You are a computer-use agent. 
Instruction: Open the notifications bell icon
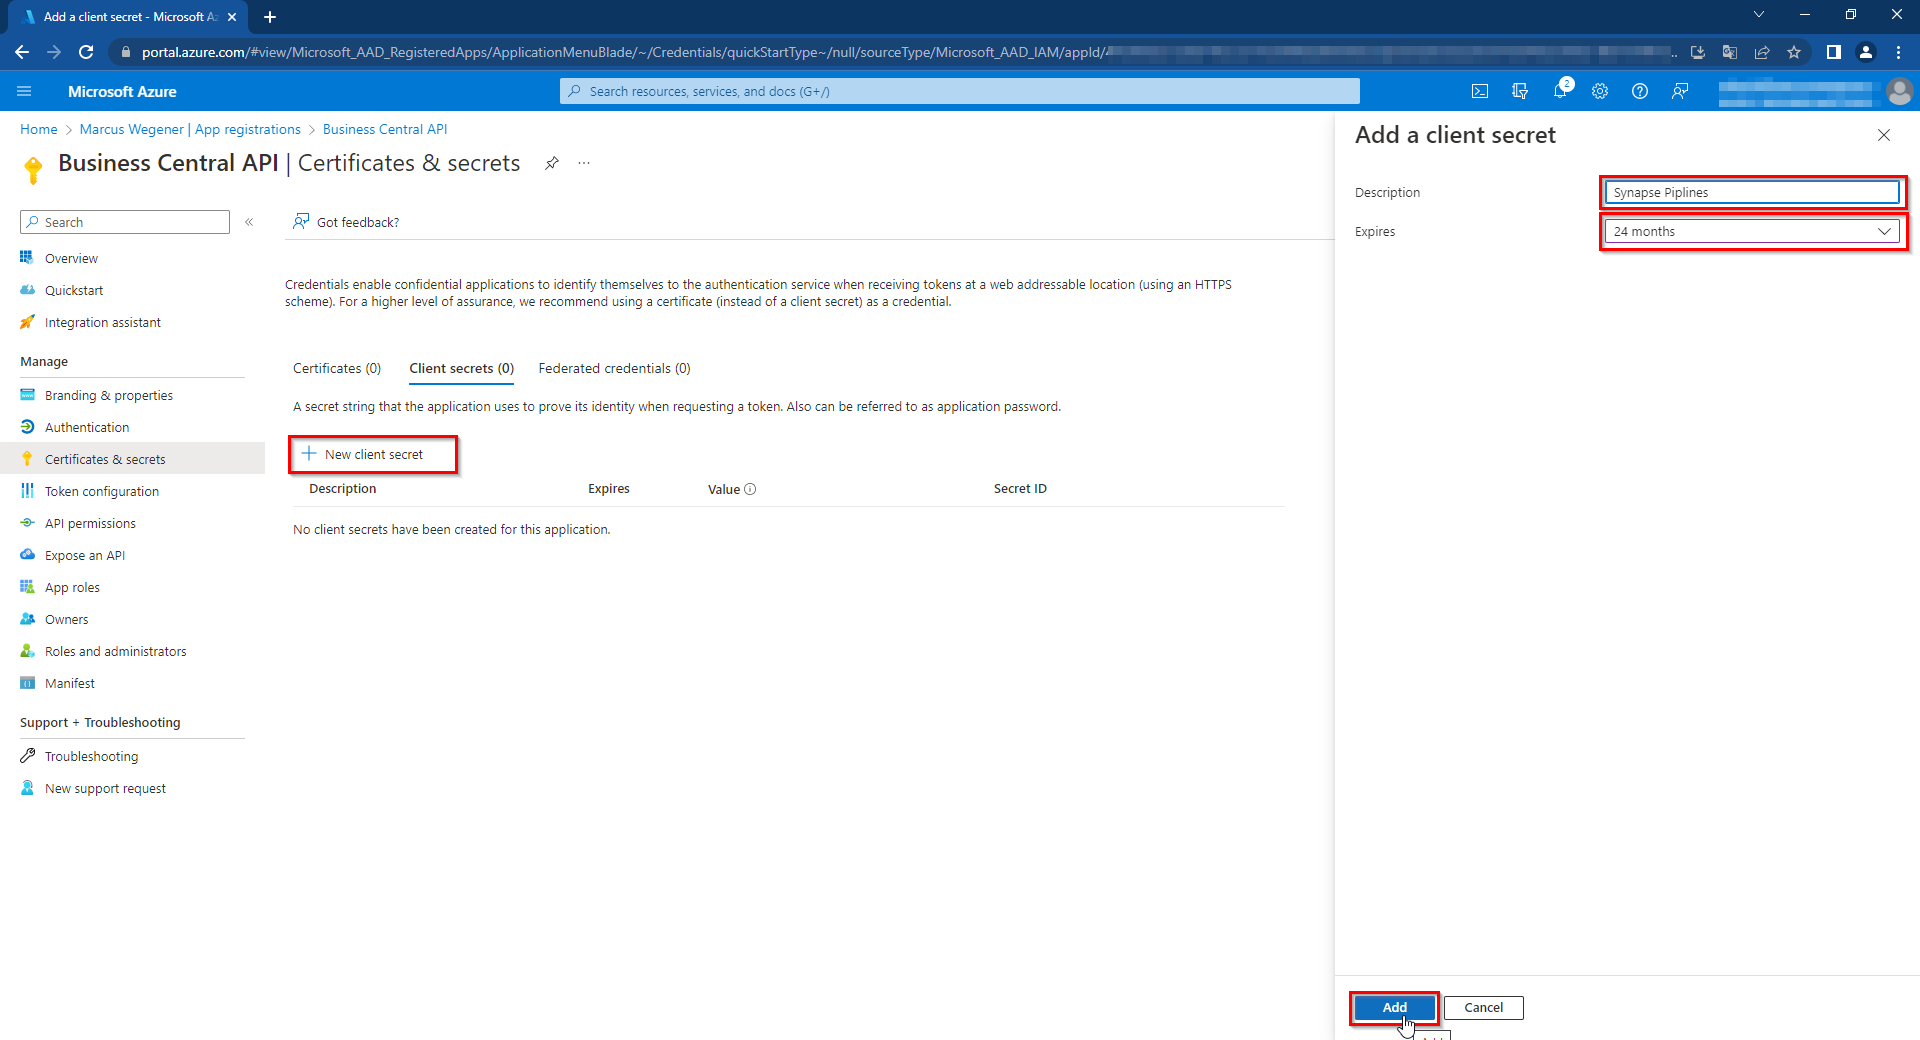[1560, 91]
